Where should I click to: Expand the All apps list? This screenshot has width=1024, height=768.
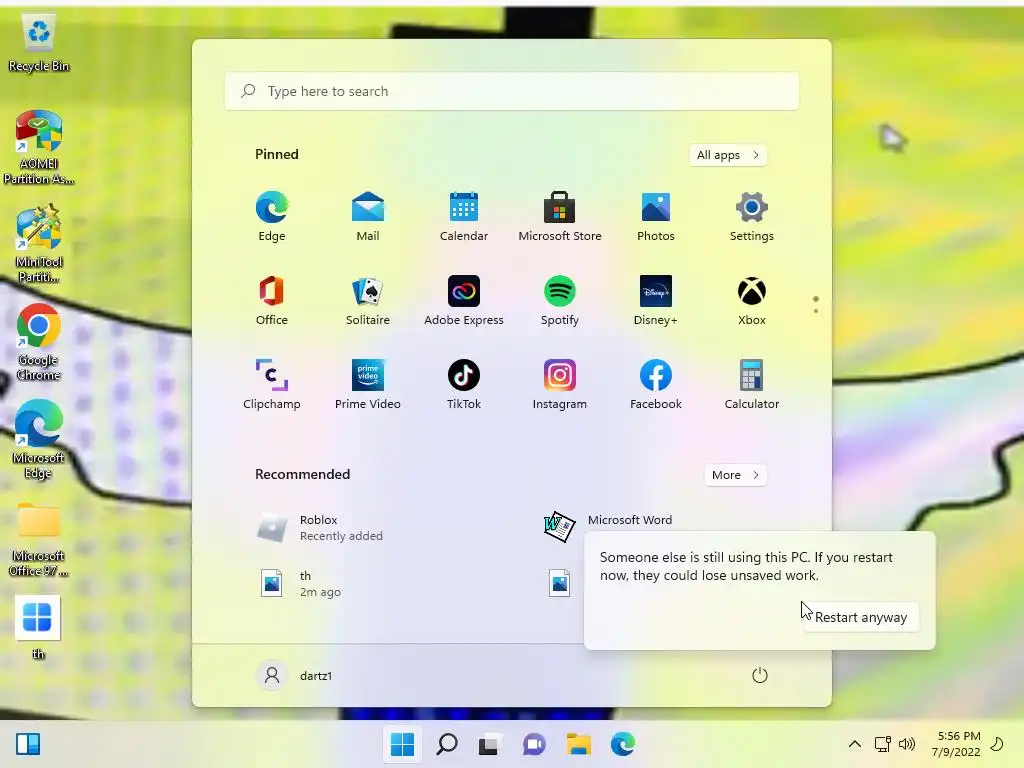[x=728, y=155]
